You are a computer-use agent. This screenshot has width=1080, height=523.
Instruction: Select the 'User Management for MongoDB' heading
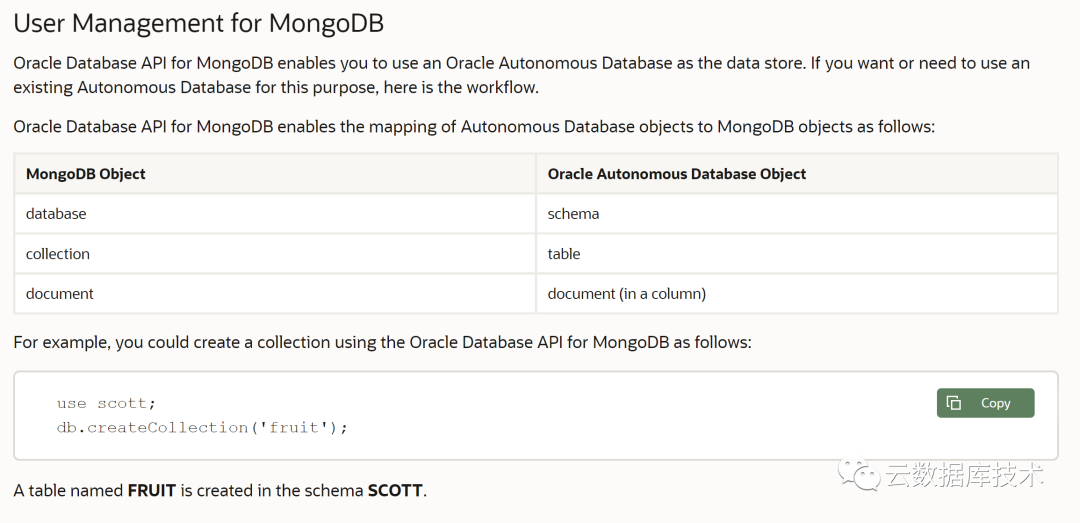(199, 22)
